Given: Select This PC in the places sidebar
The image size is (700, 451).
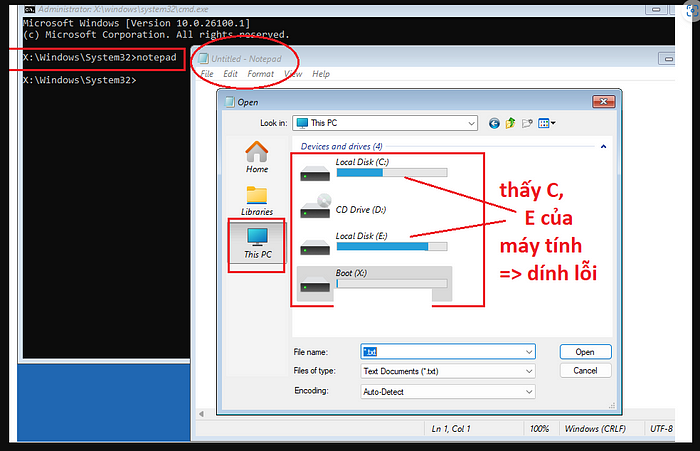Looking at the screenshot, I should point(258,243).
